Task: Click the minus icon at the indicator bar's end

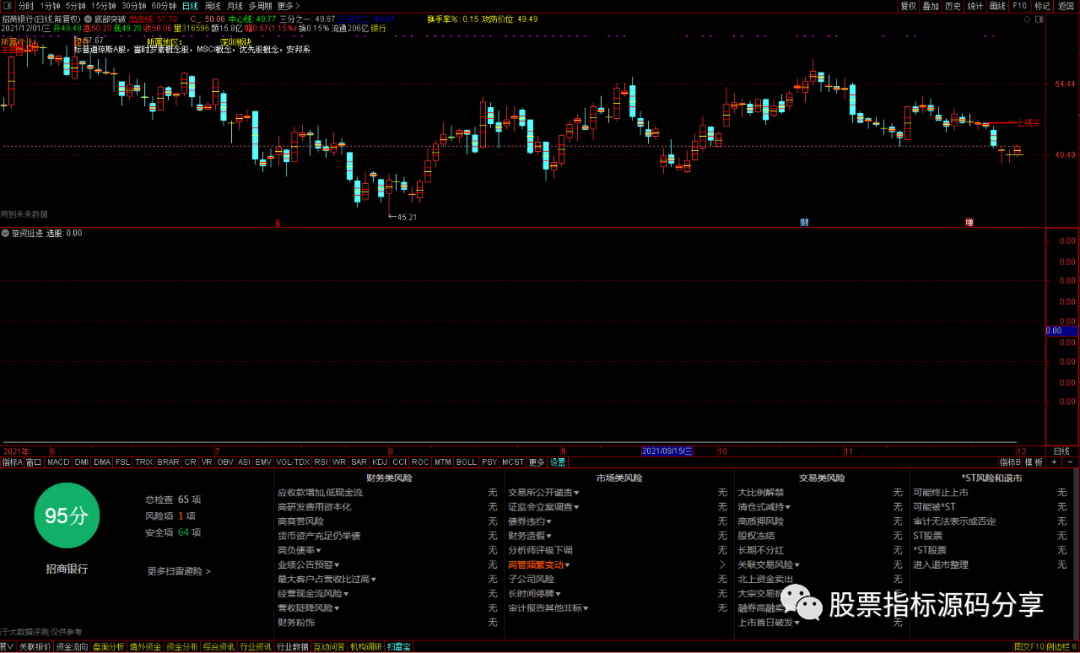Action: [1070, 462]
